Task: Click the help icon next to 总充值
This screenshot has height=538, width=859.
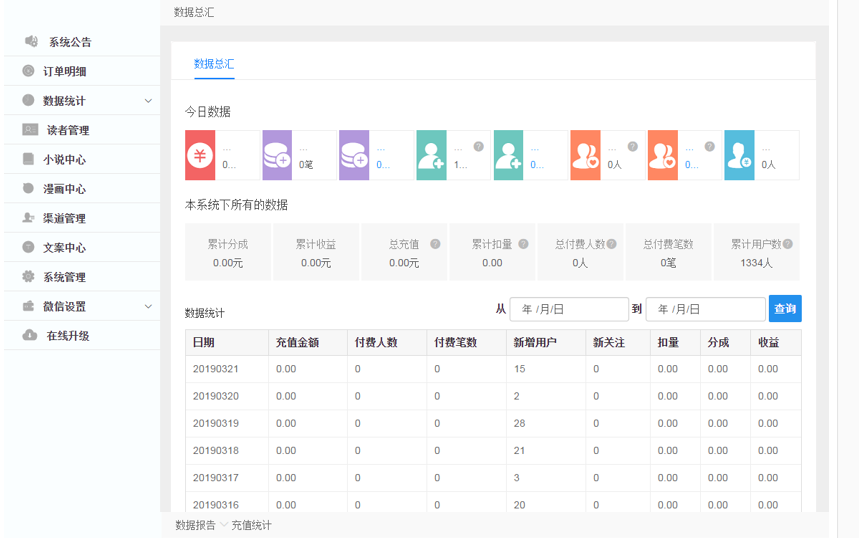Action: click(x=435, y=243)
